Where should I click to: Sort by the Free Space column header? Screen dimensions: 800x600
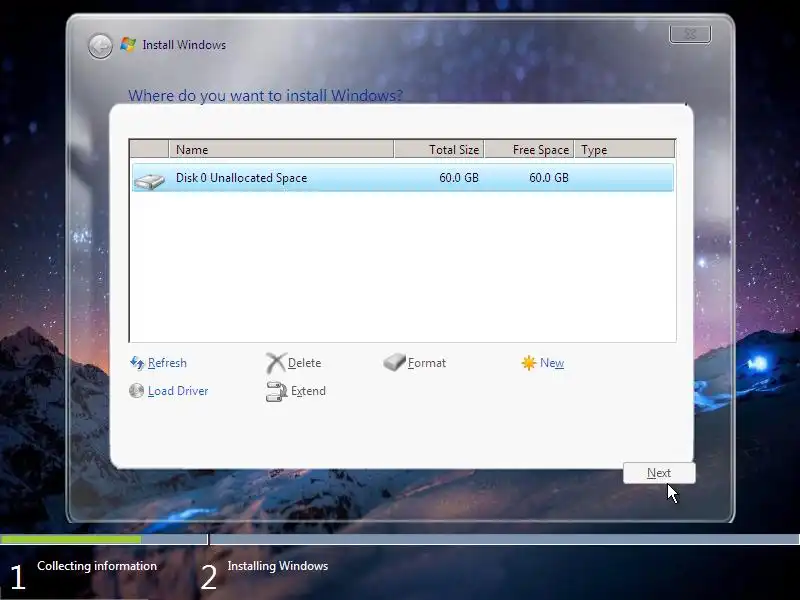[x=529, y=149]
